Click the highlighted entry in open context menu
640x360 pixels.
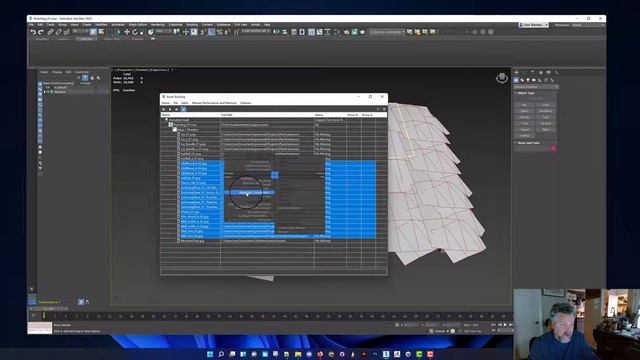pyautogui.click(x=249, y=192)
